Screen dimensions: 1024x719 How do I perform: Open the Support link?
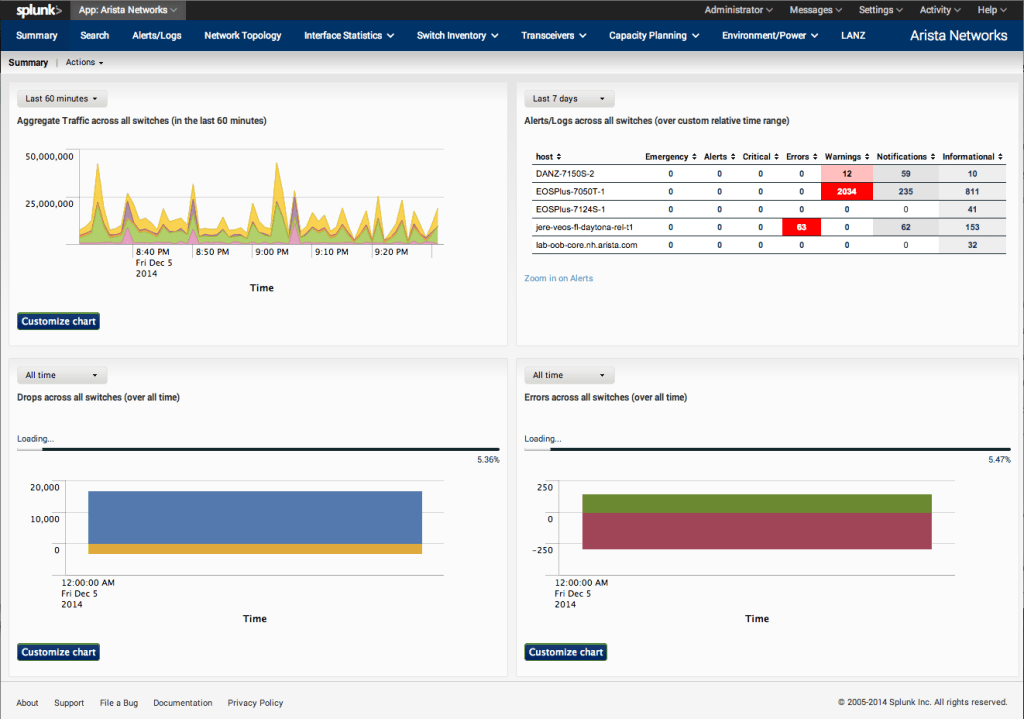tap(69, 703)
